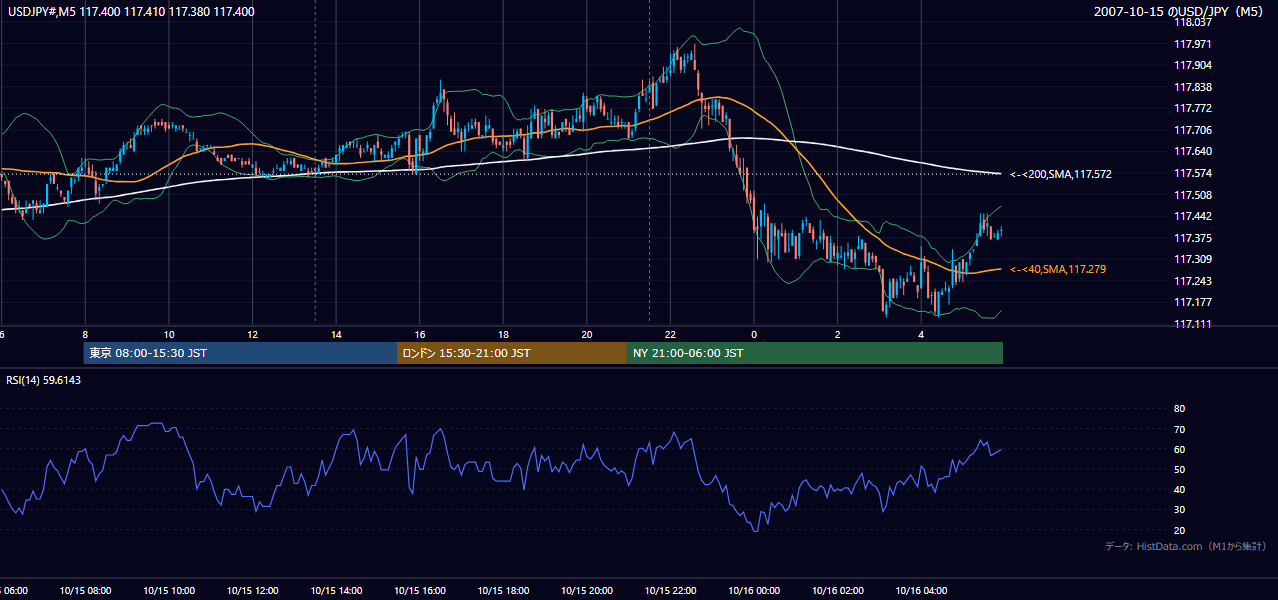Viewport: 1278px width, 600px height.
Task: Click the price axis value 117.706
Action: pyautogui.click(x=1194, y=130)
